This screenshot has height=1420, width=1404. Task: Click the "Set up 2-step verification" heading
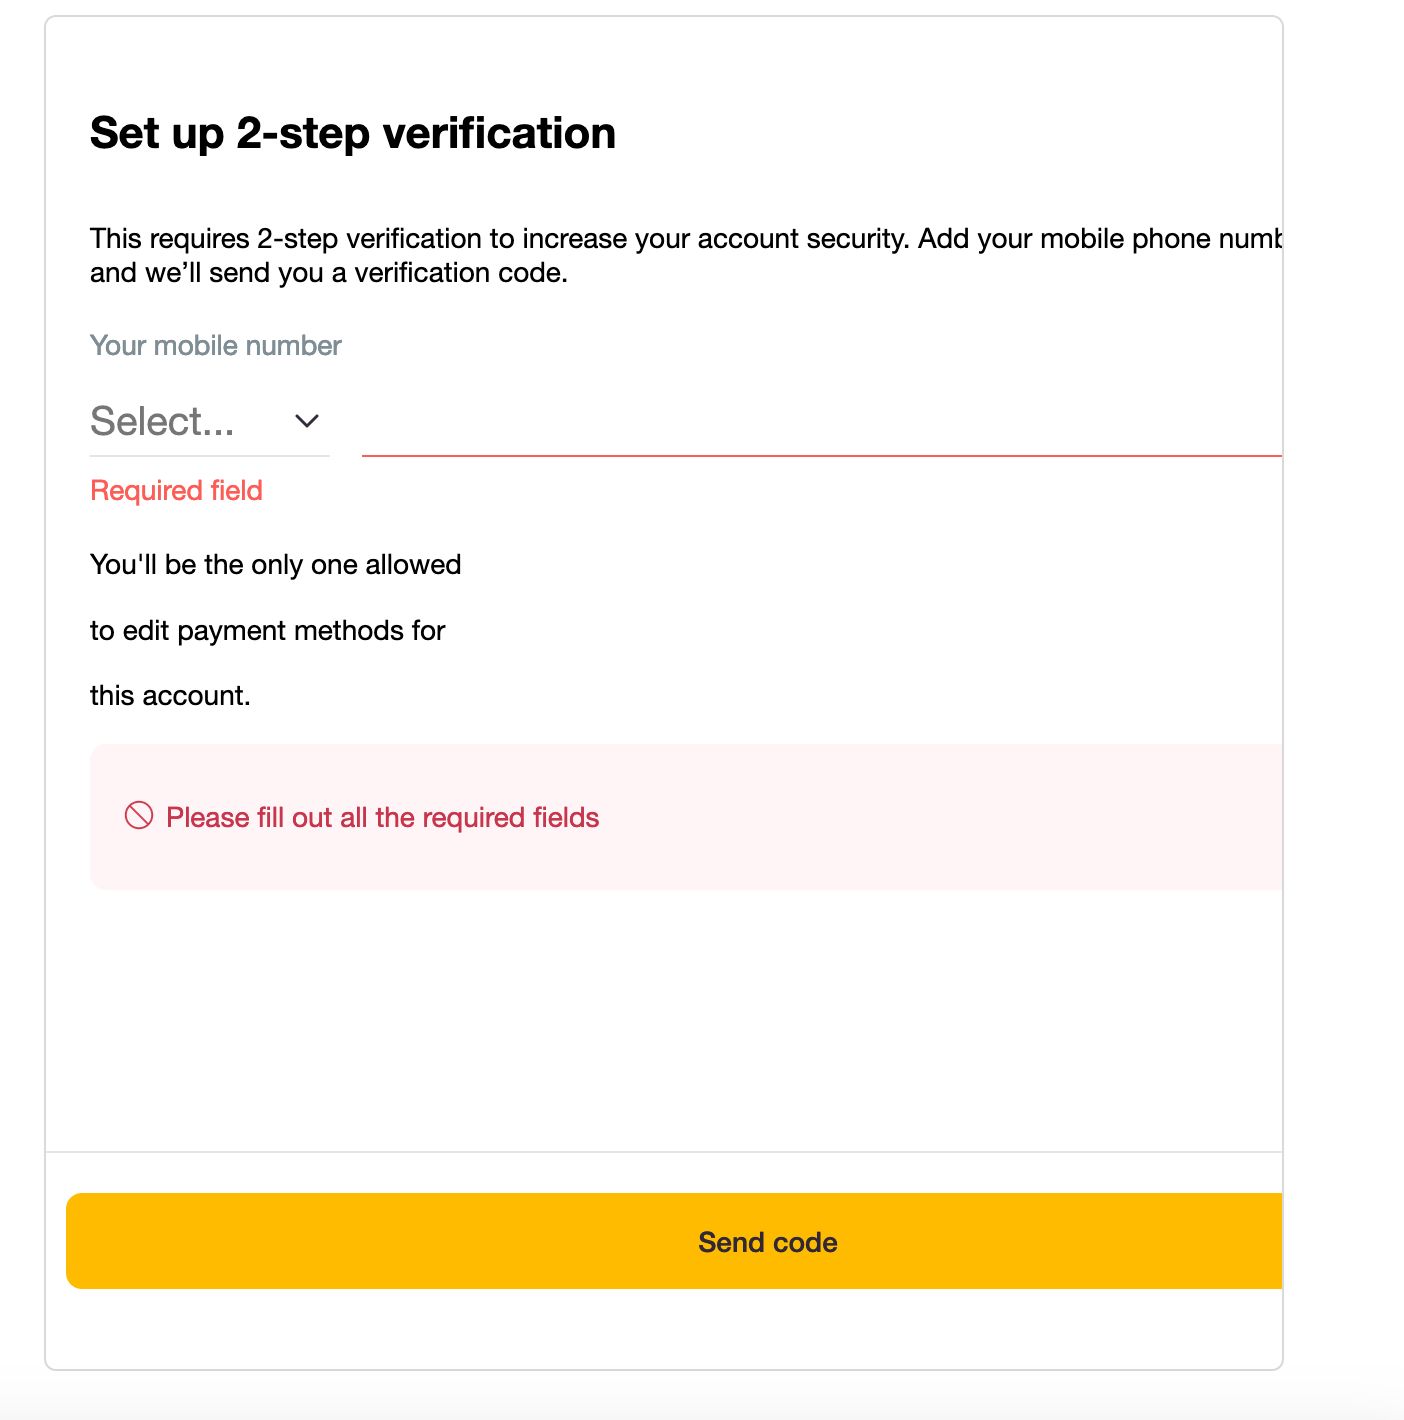tap(353, 133)
